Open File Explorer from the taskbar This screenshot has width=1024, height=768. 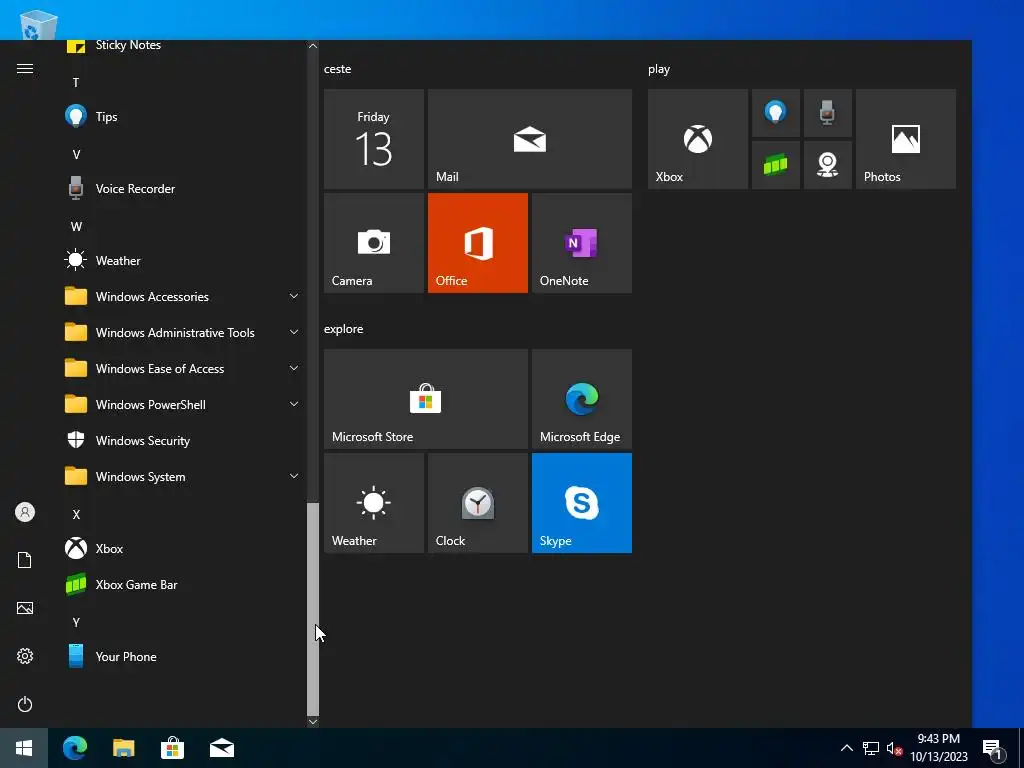coord(123,748)
